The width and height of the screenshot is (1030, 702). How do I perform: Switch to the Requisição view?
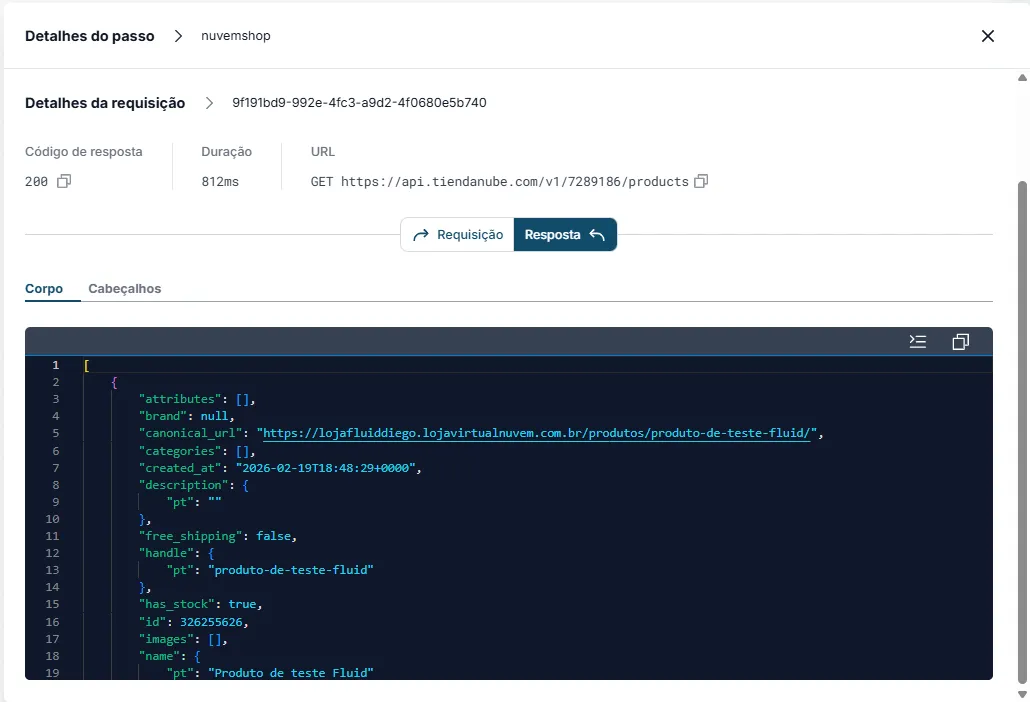click(x=457, y=234)
